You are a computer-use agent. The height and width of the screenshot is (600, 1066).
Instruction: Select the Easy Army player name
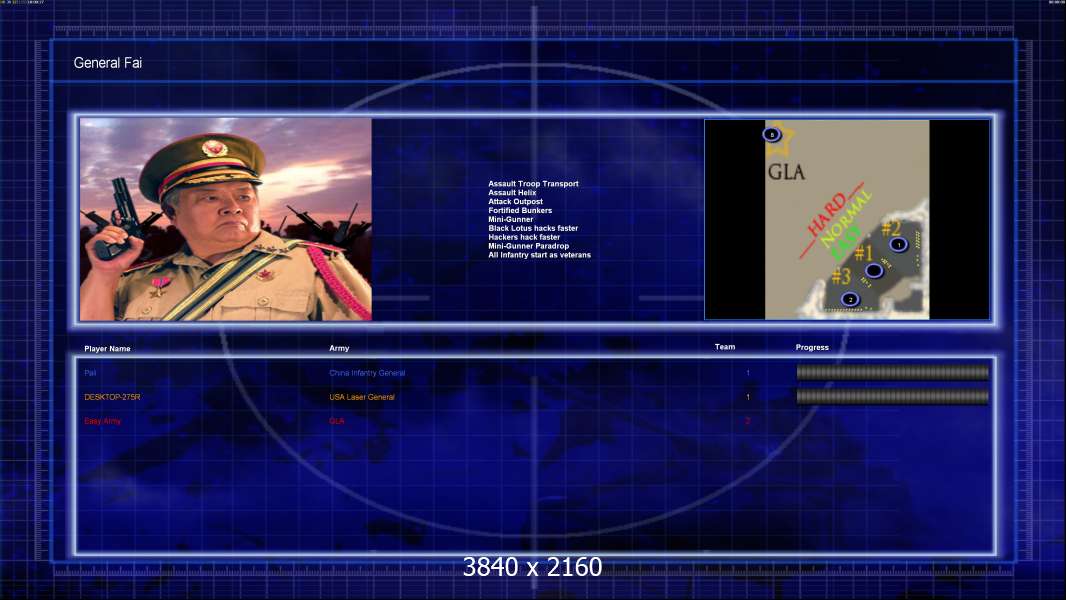(x=103, y=421)
